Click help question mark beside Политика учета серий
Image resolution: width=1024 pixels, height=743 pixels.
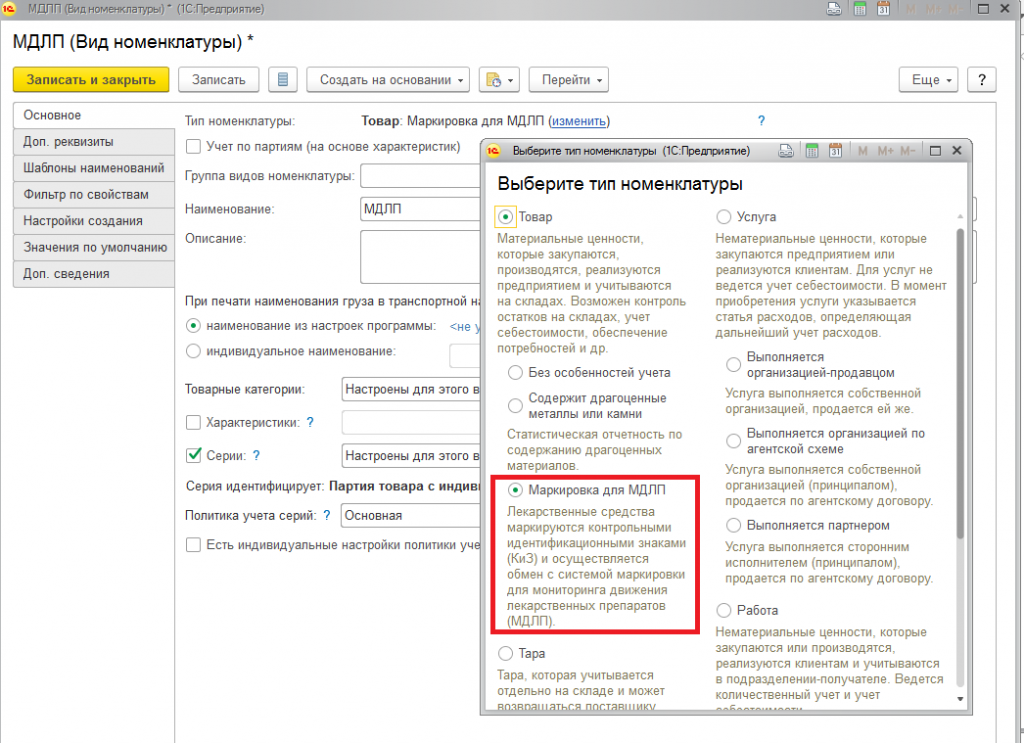327,515
